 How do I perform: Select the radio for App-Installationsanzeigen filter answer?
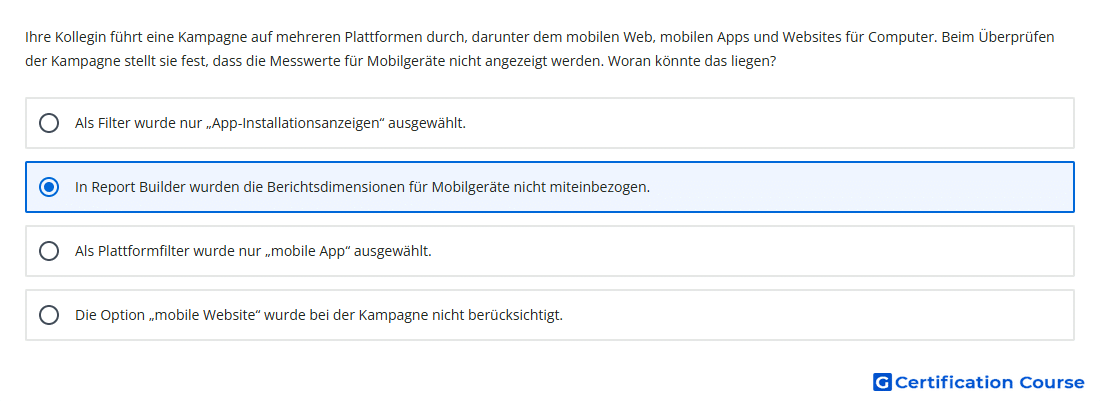pos(49,123)
